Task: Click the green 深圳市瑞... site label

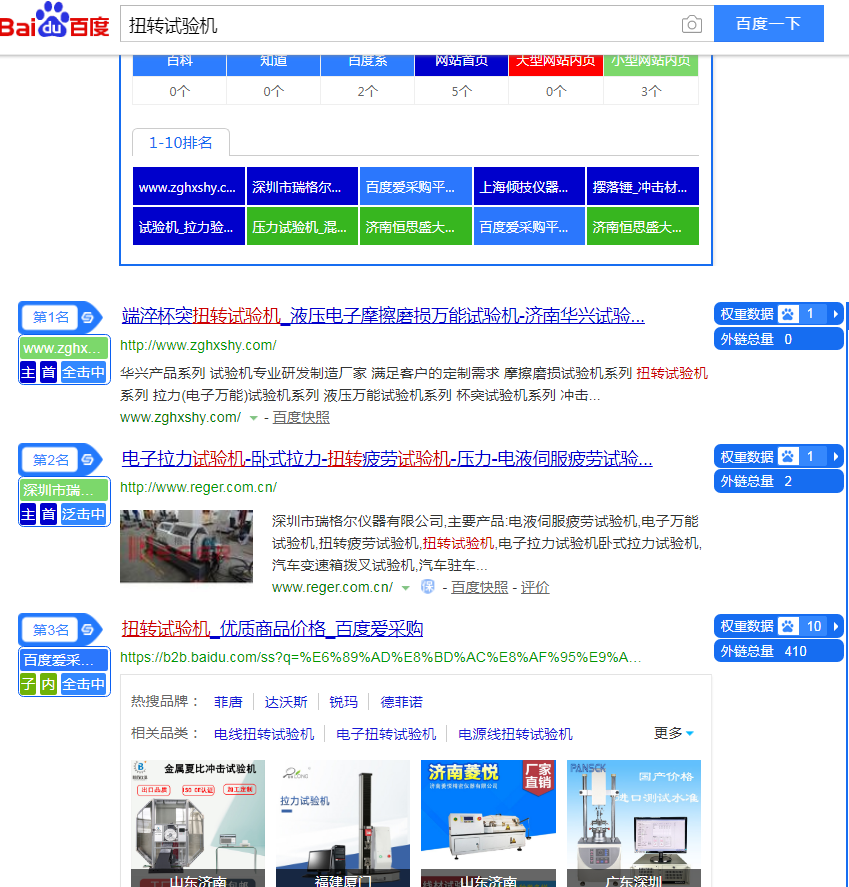Action: coord(64,490)
